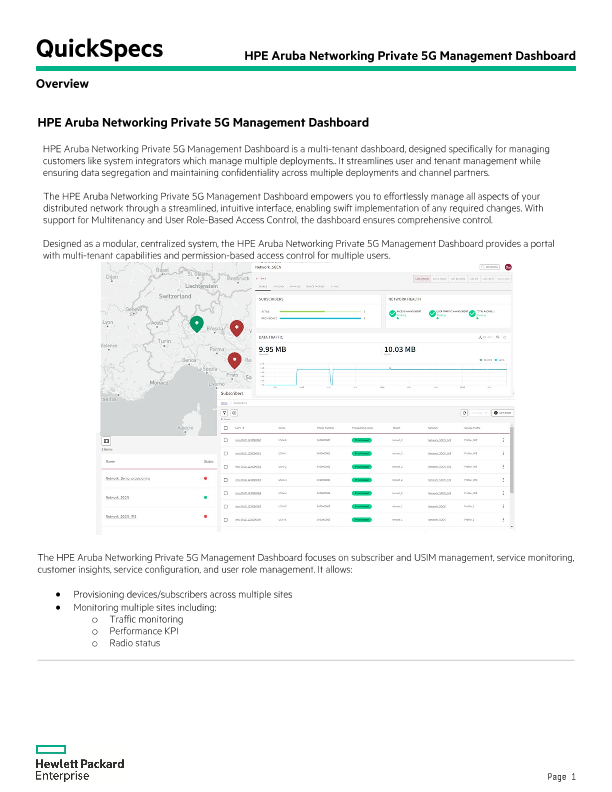Screen dimensions: 612x792
Task: Tick the select-all checkbox in the table header
Action: click(x=226, y=428)
